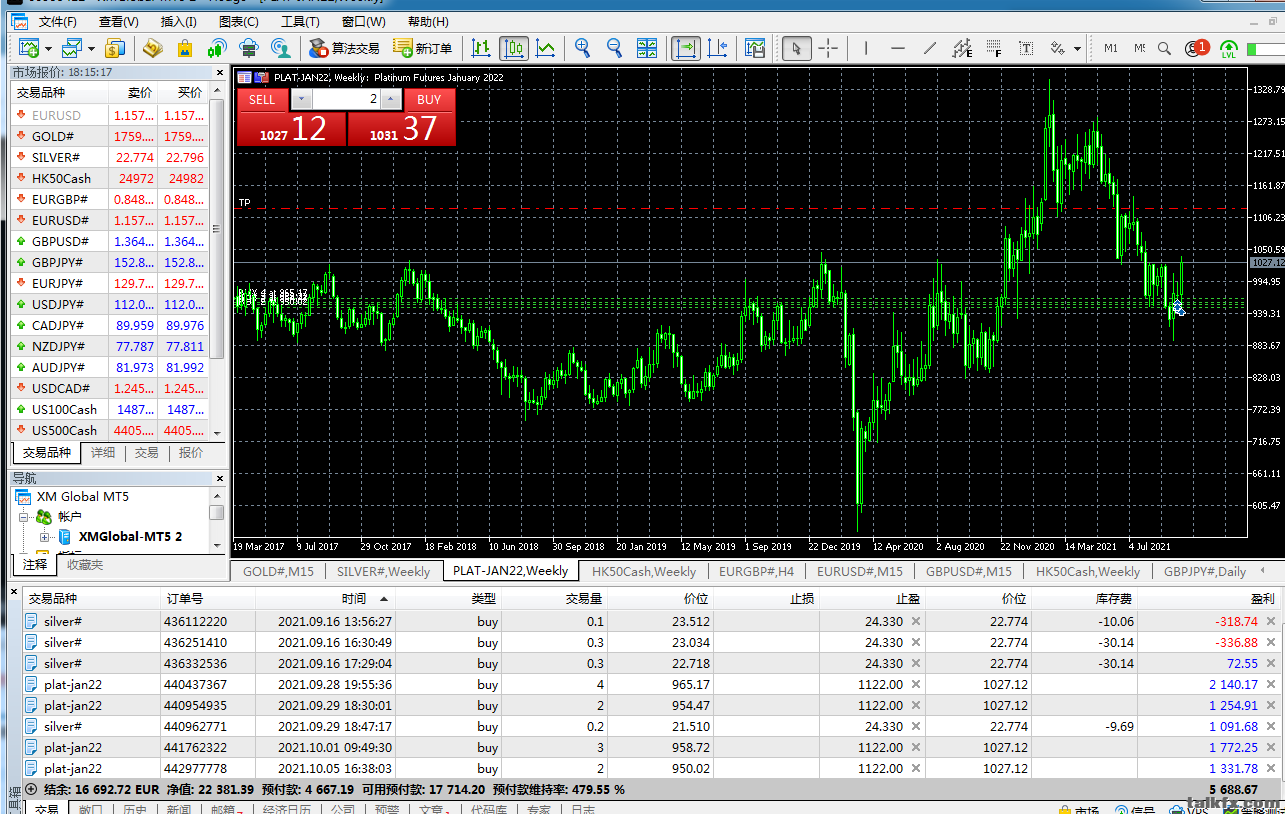Close the Market Watch (市场报价) panel
Viewport: 1285px width, 814px height.
219,72
